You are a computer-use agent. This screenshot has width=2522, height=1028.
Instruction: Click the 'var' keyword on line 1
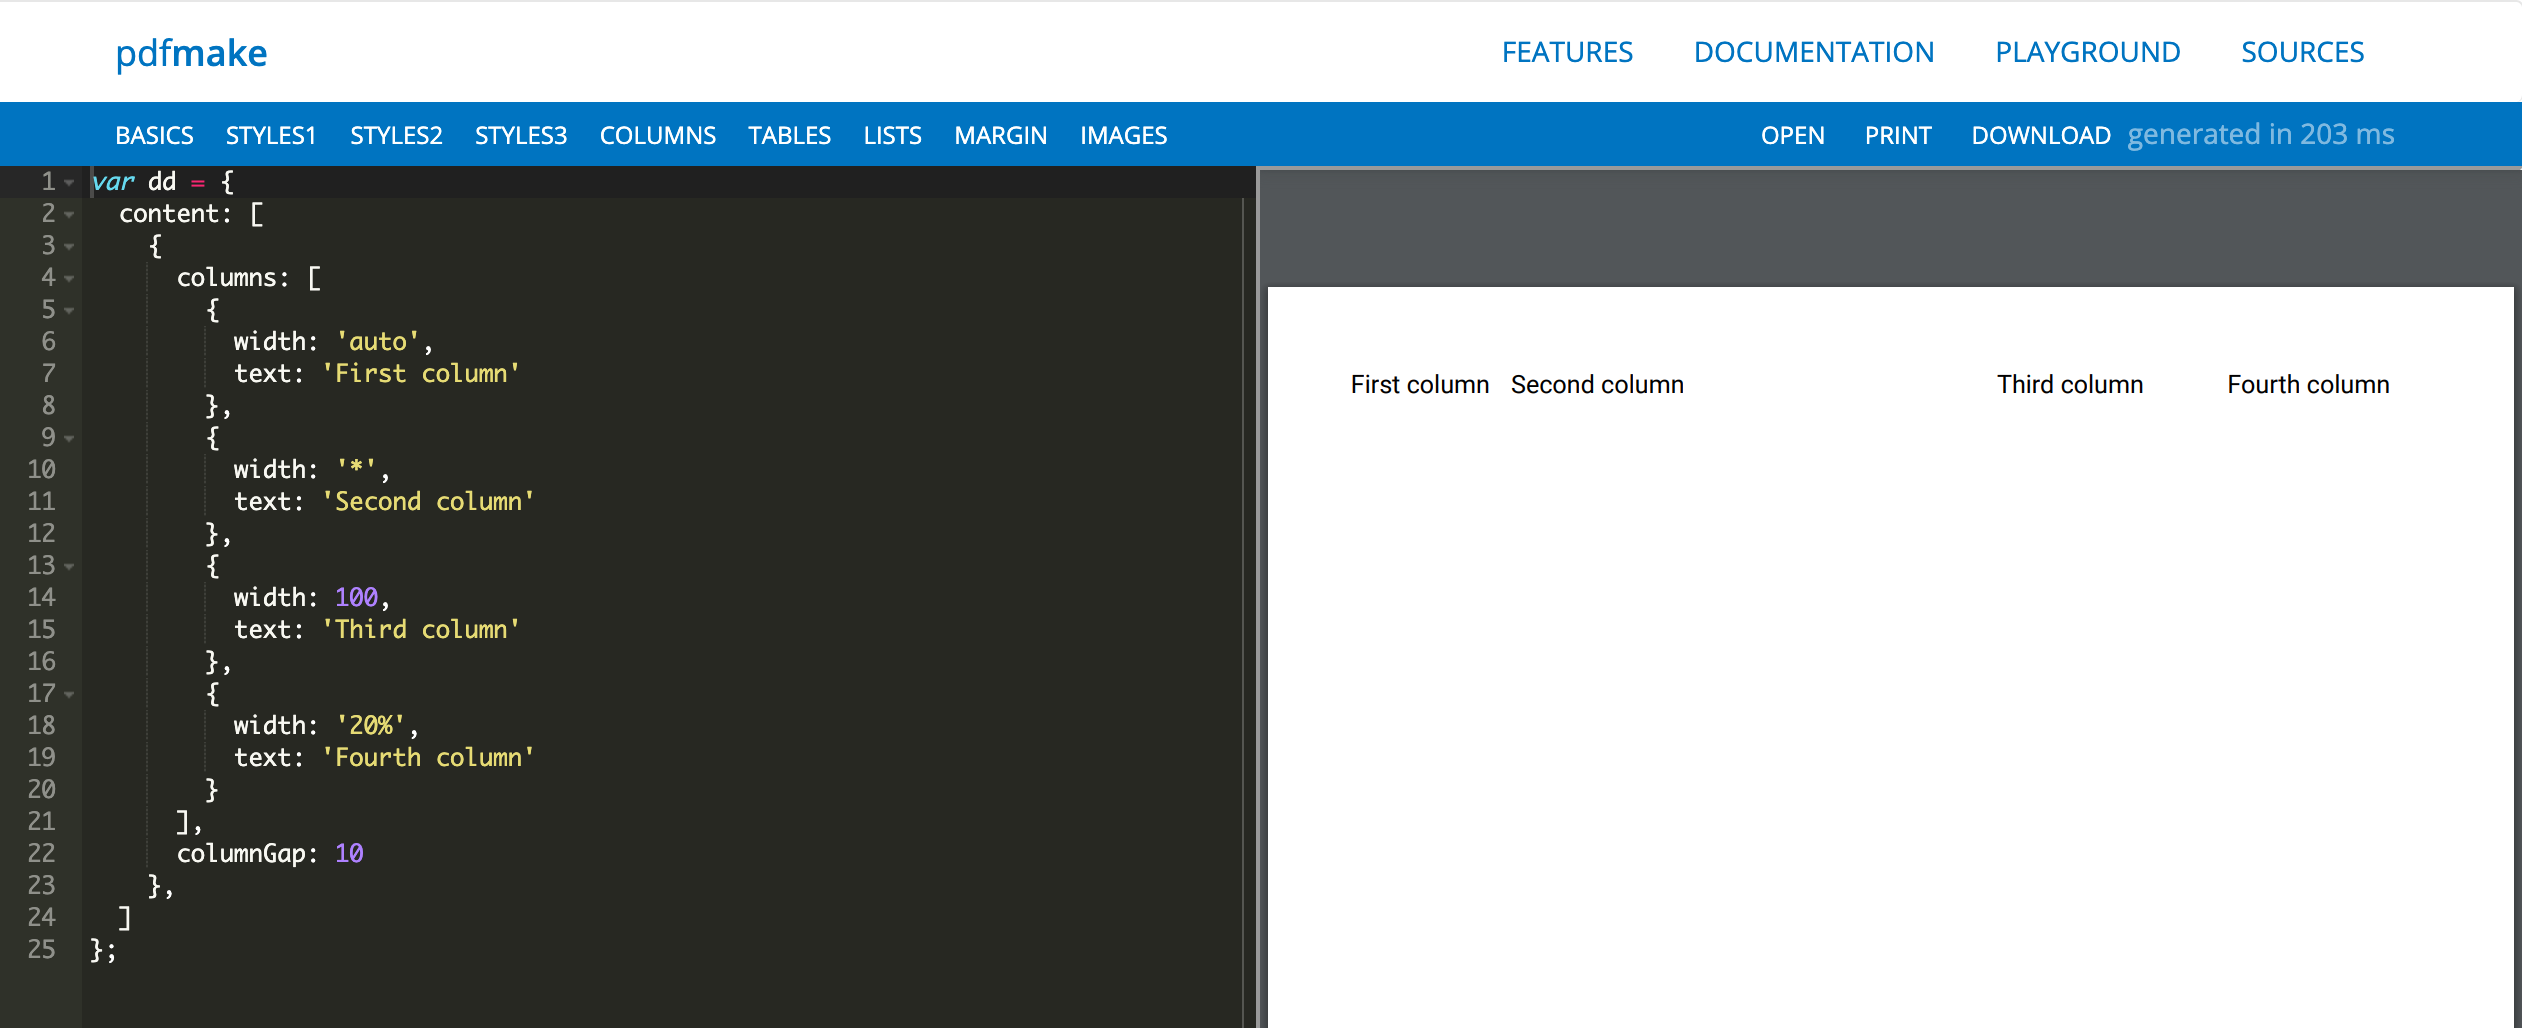[x=112, y=182]
